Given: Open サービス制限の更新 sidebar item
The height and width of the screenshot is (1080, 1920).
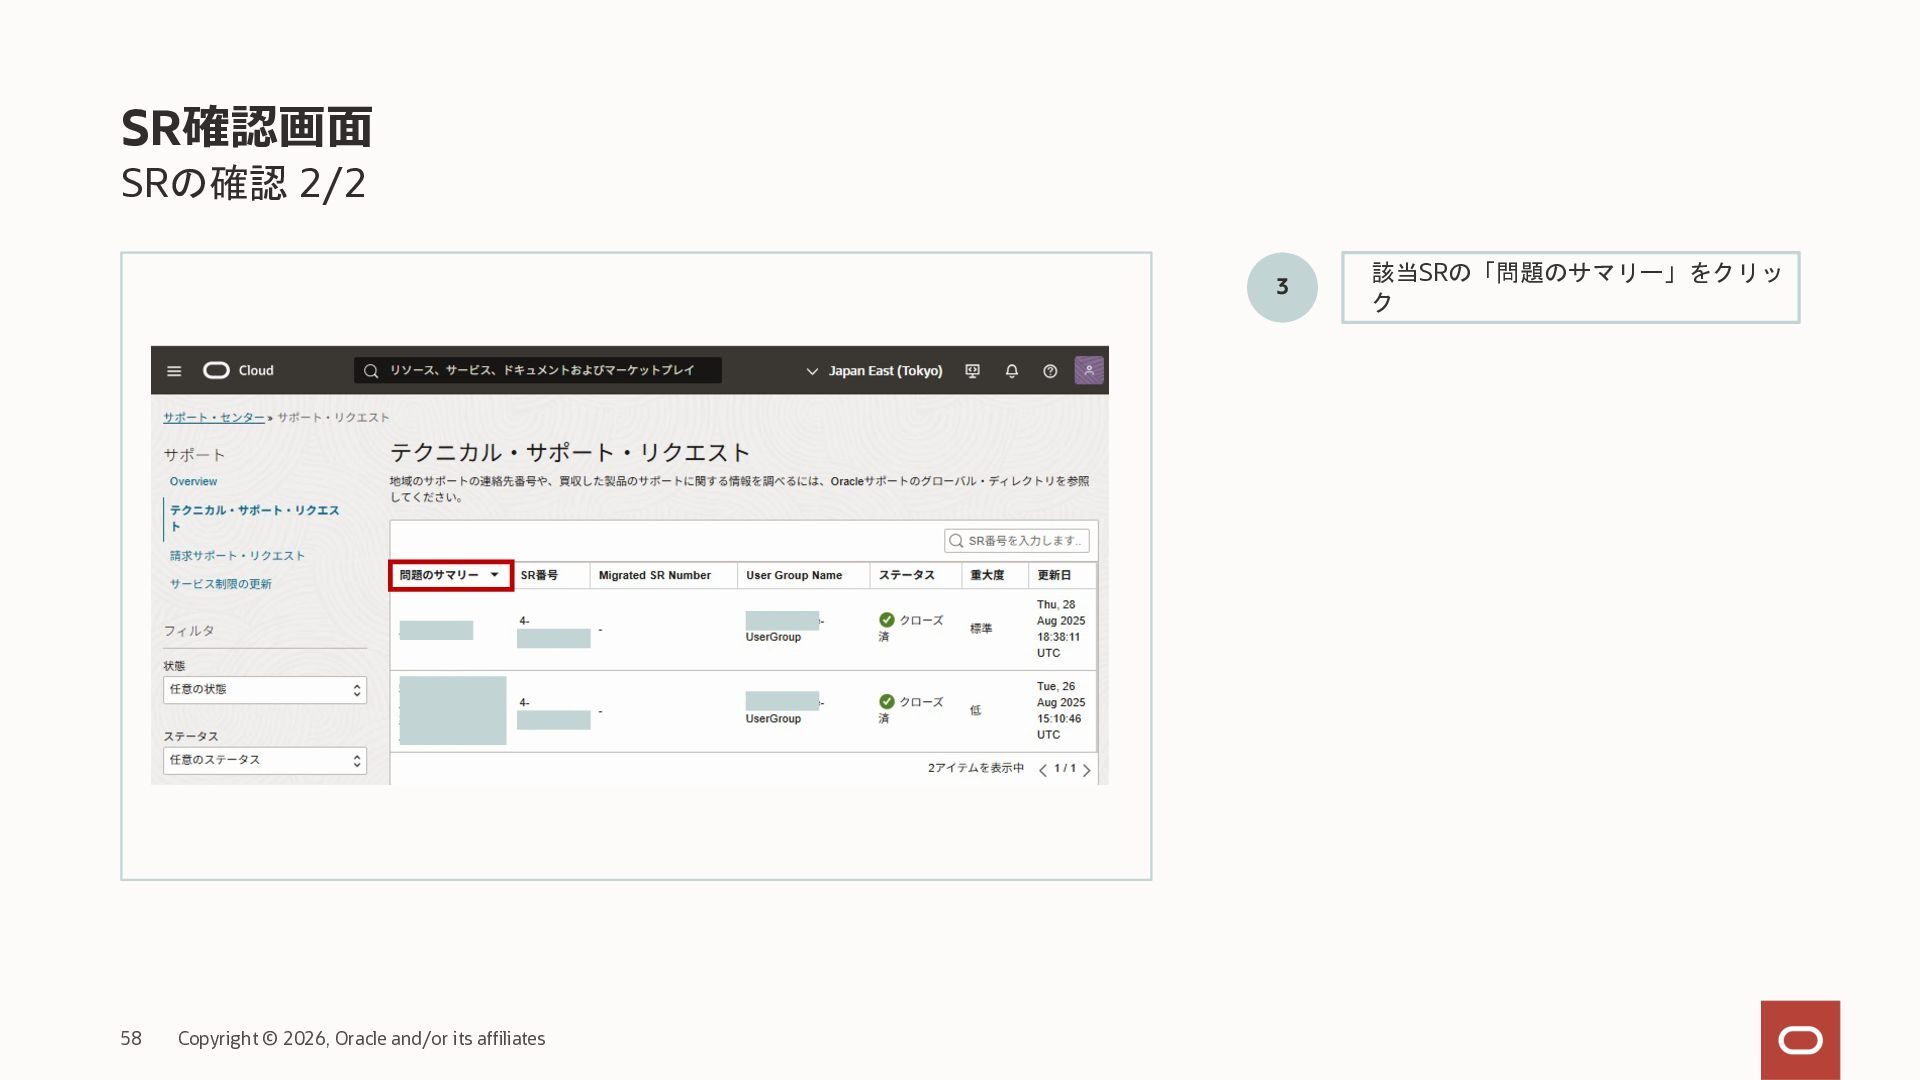Looking at the screenshot, I should point(220,584).
